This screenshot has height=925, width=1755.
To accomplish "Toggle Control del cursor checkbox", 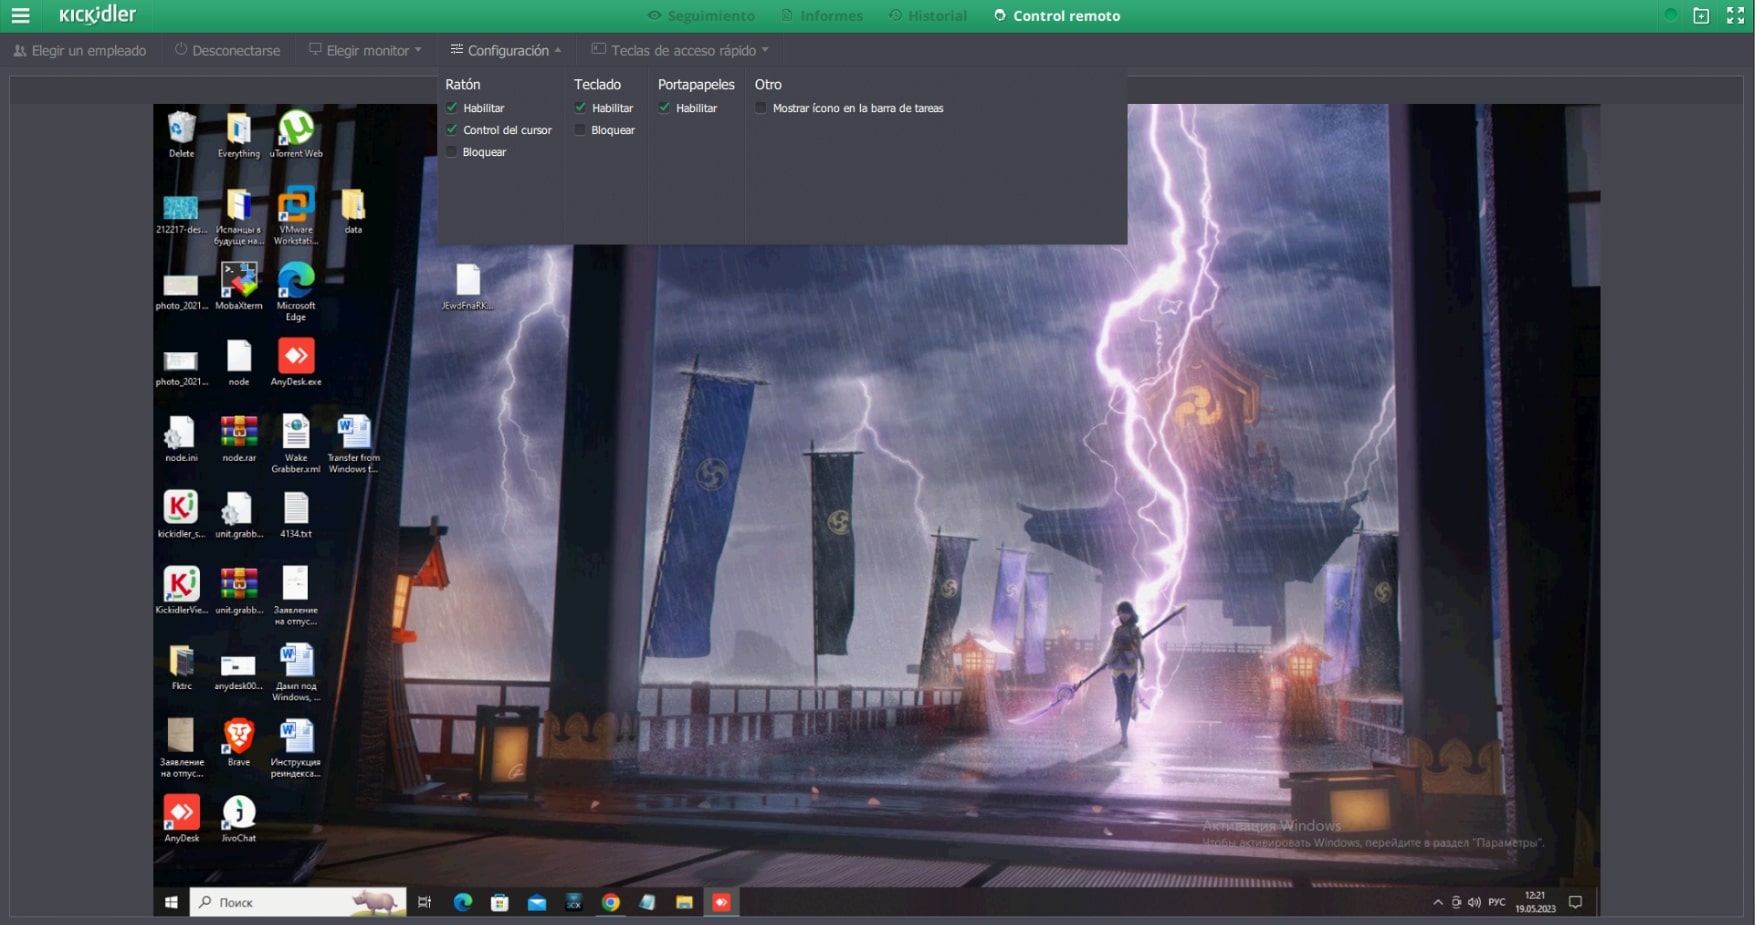I will tap(452, 129).
